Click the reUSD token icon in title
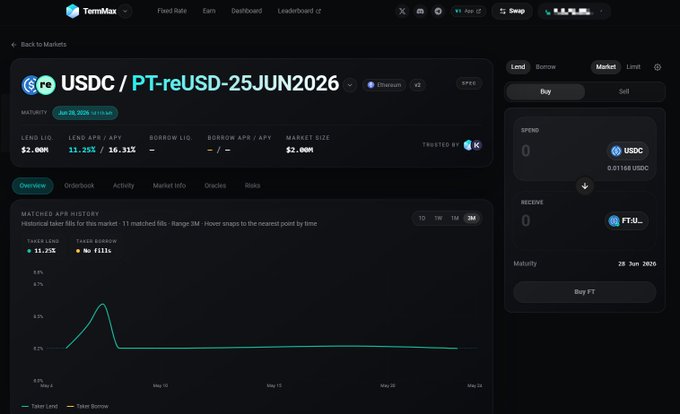The height and width of the screenshot is (414, 680). pyautogui.click(x=46, y=85)
